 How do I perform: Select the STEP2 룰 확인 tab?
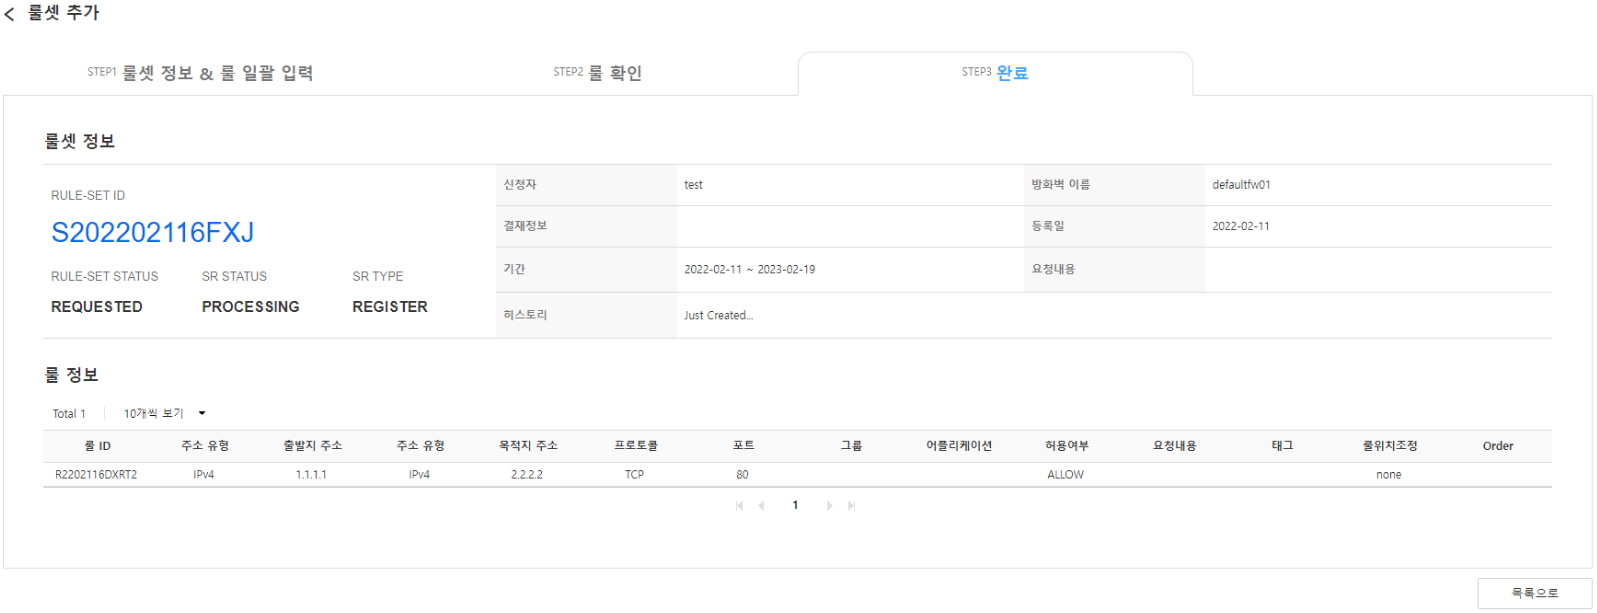[597, 73]
